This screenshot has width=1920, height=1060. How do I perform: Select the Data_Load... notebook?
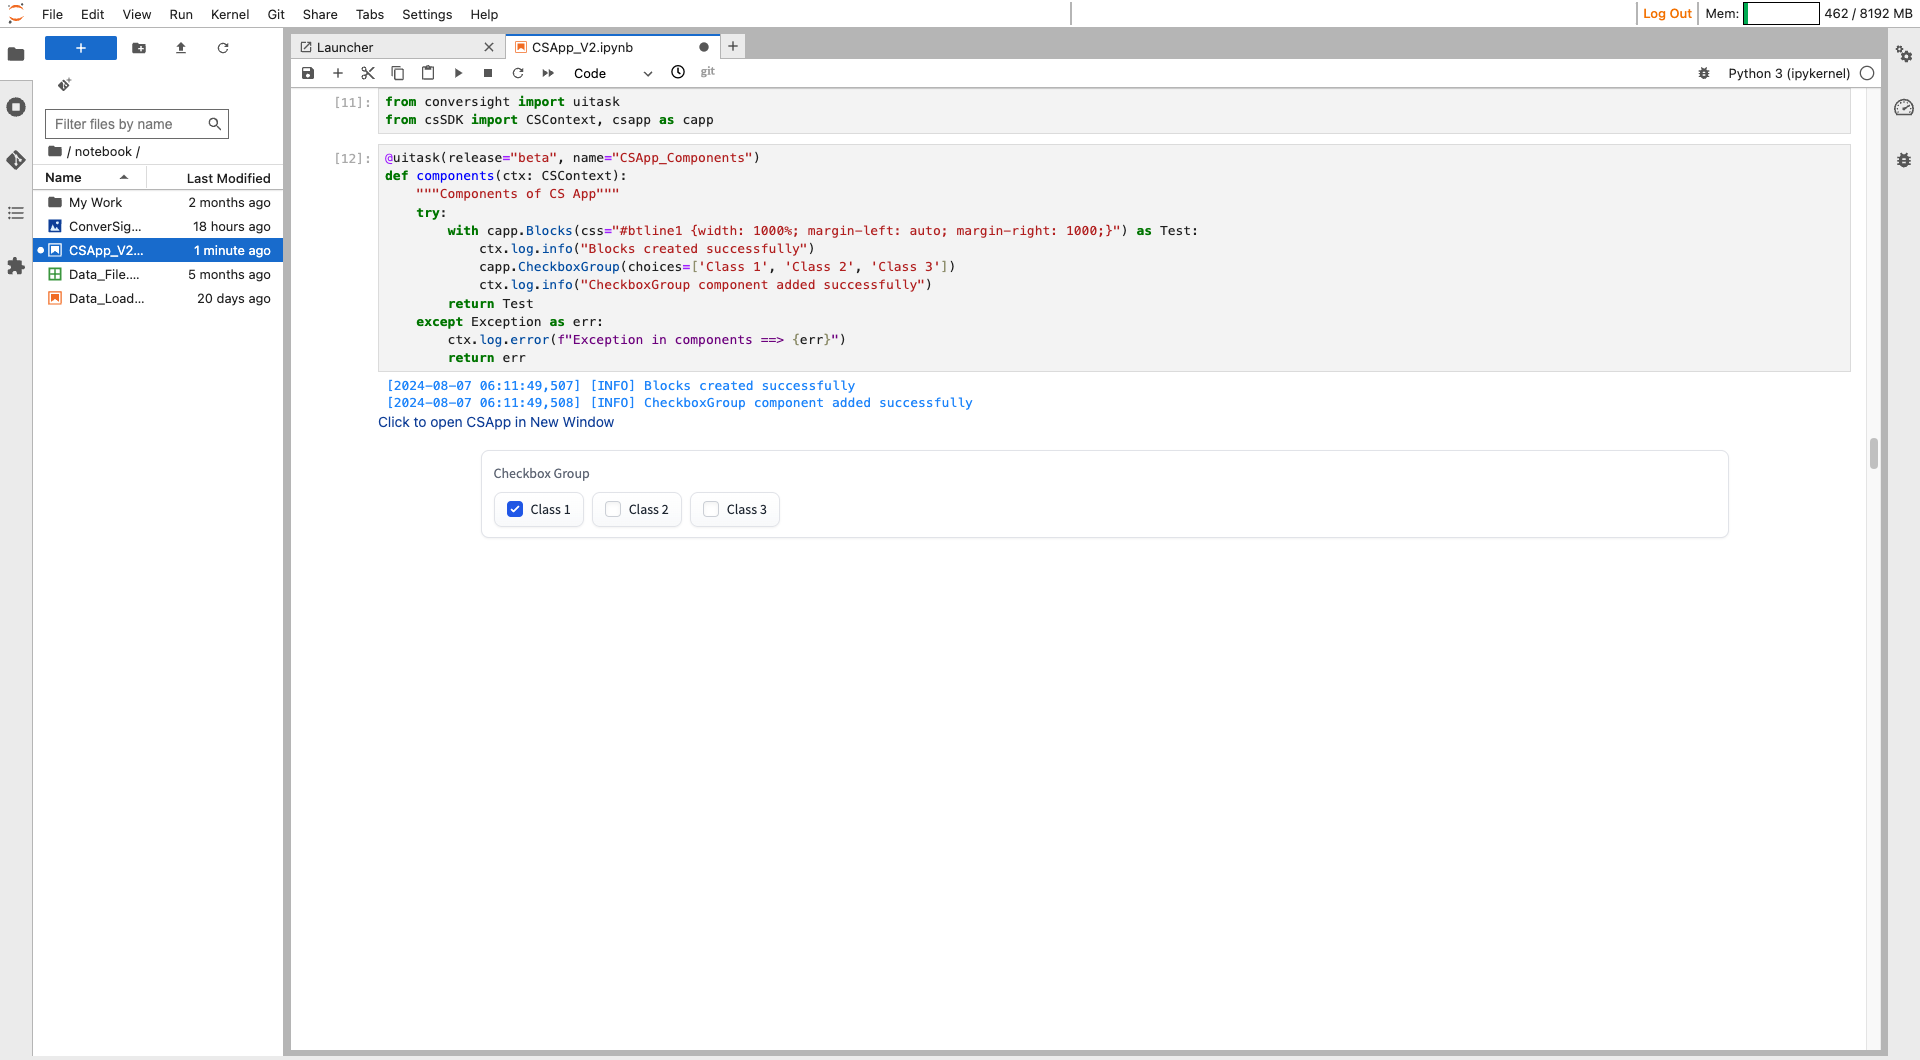tap(159, 298)
